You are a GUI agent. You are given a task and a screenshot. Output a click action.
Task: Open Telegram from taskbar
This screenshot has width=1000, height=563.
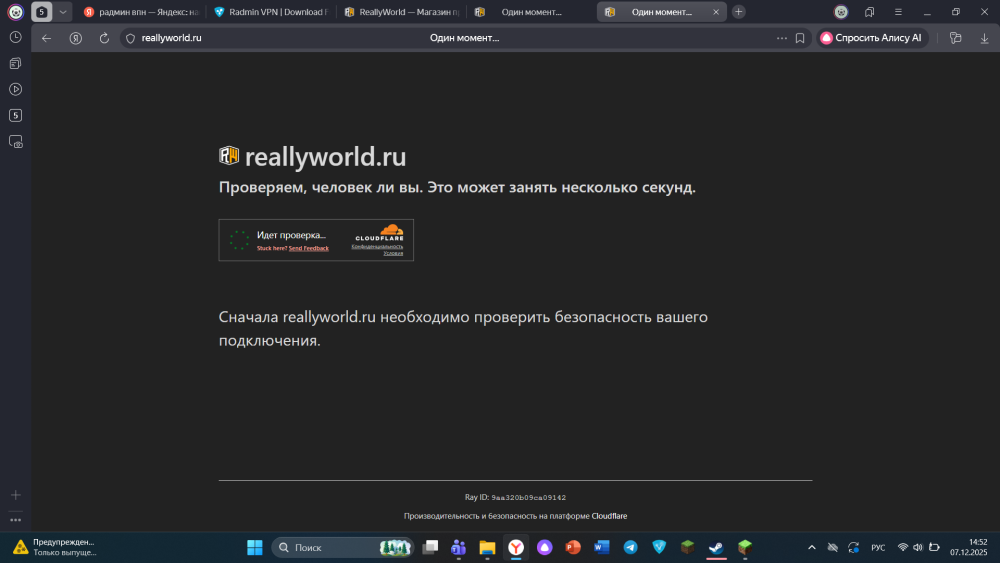[x=630, y=547]
